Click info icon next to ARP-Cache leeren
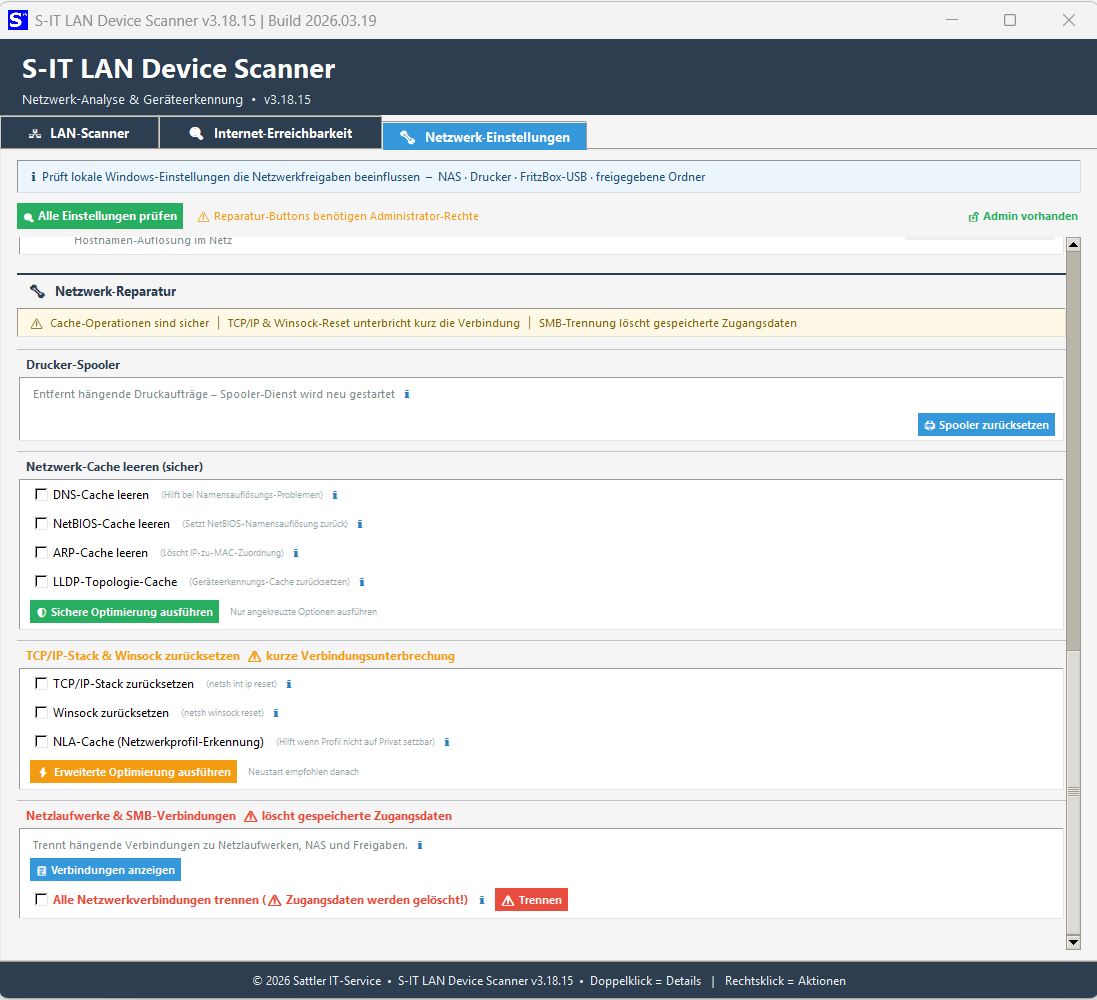This screenshot has width=1097, height=1000. click(x=296, y=553)
